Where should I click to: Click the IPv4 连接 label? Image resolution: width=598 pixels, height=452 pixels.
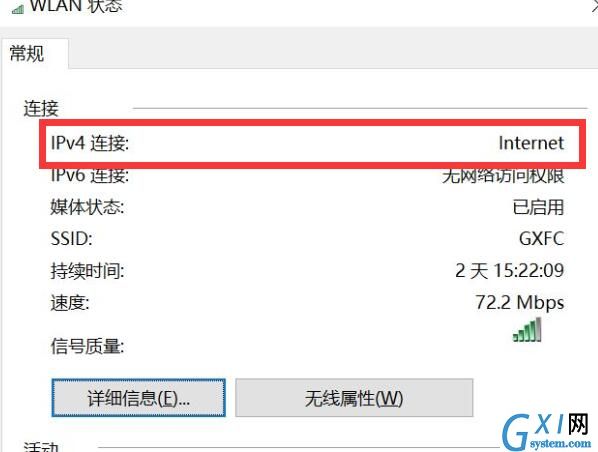click(x=90, y=143)
